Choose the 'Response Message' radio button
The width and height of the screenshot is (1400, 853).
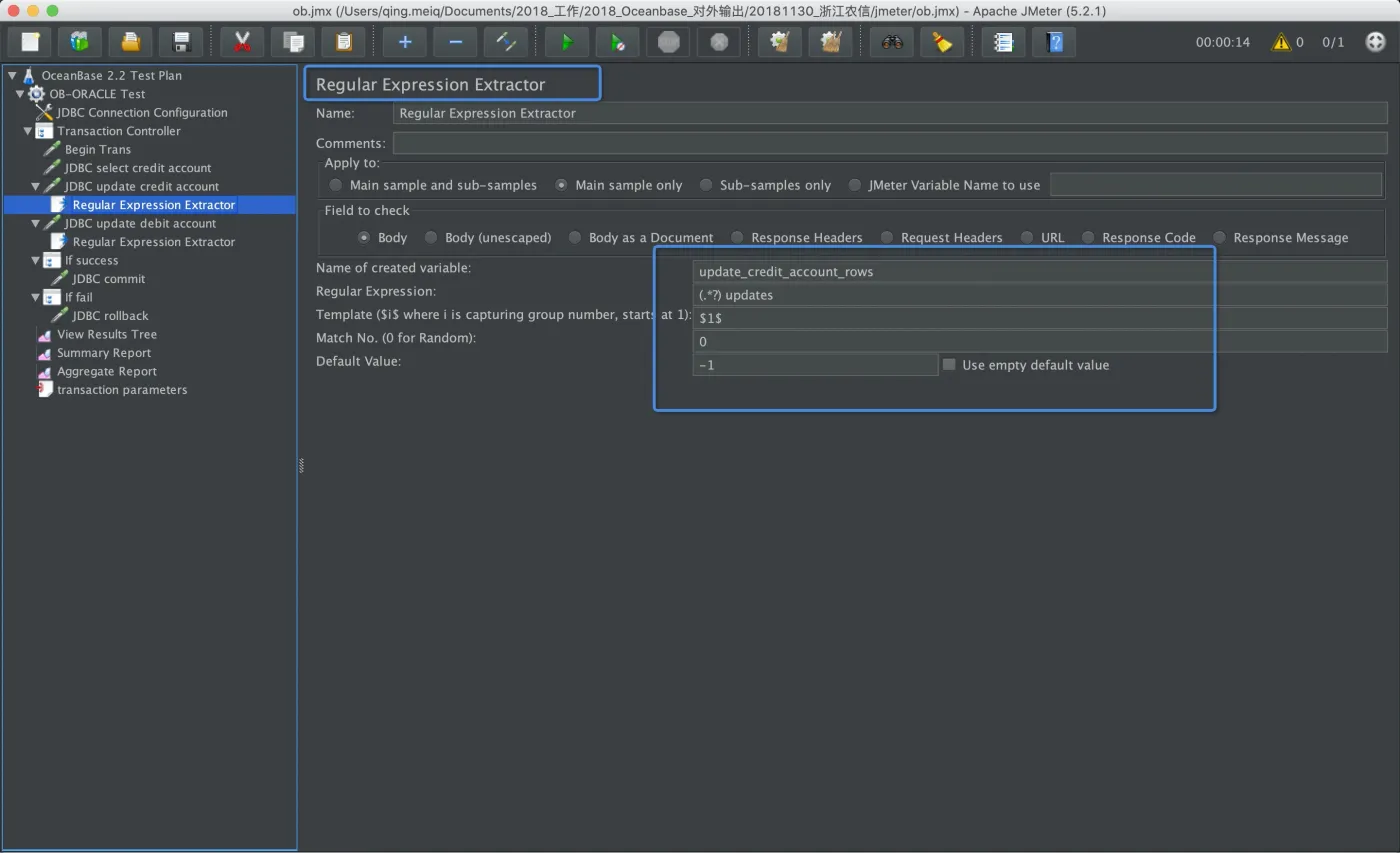pos(1219,237)
